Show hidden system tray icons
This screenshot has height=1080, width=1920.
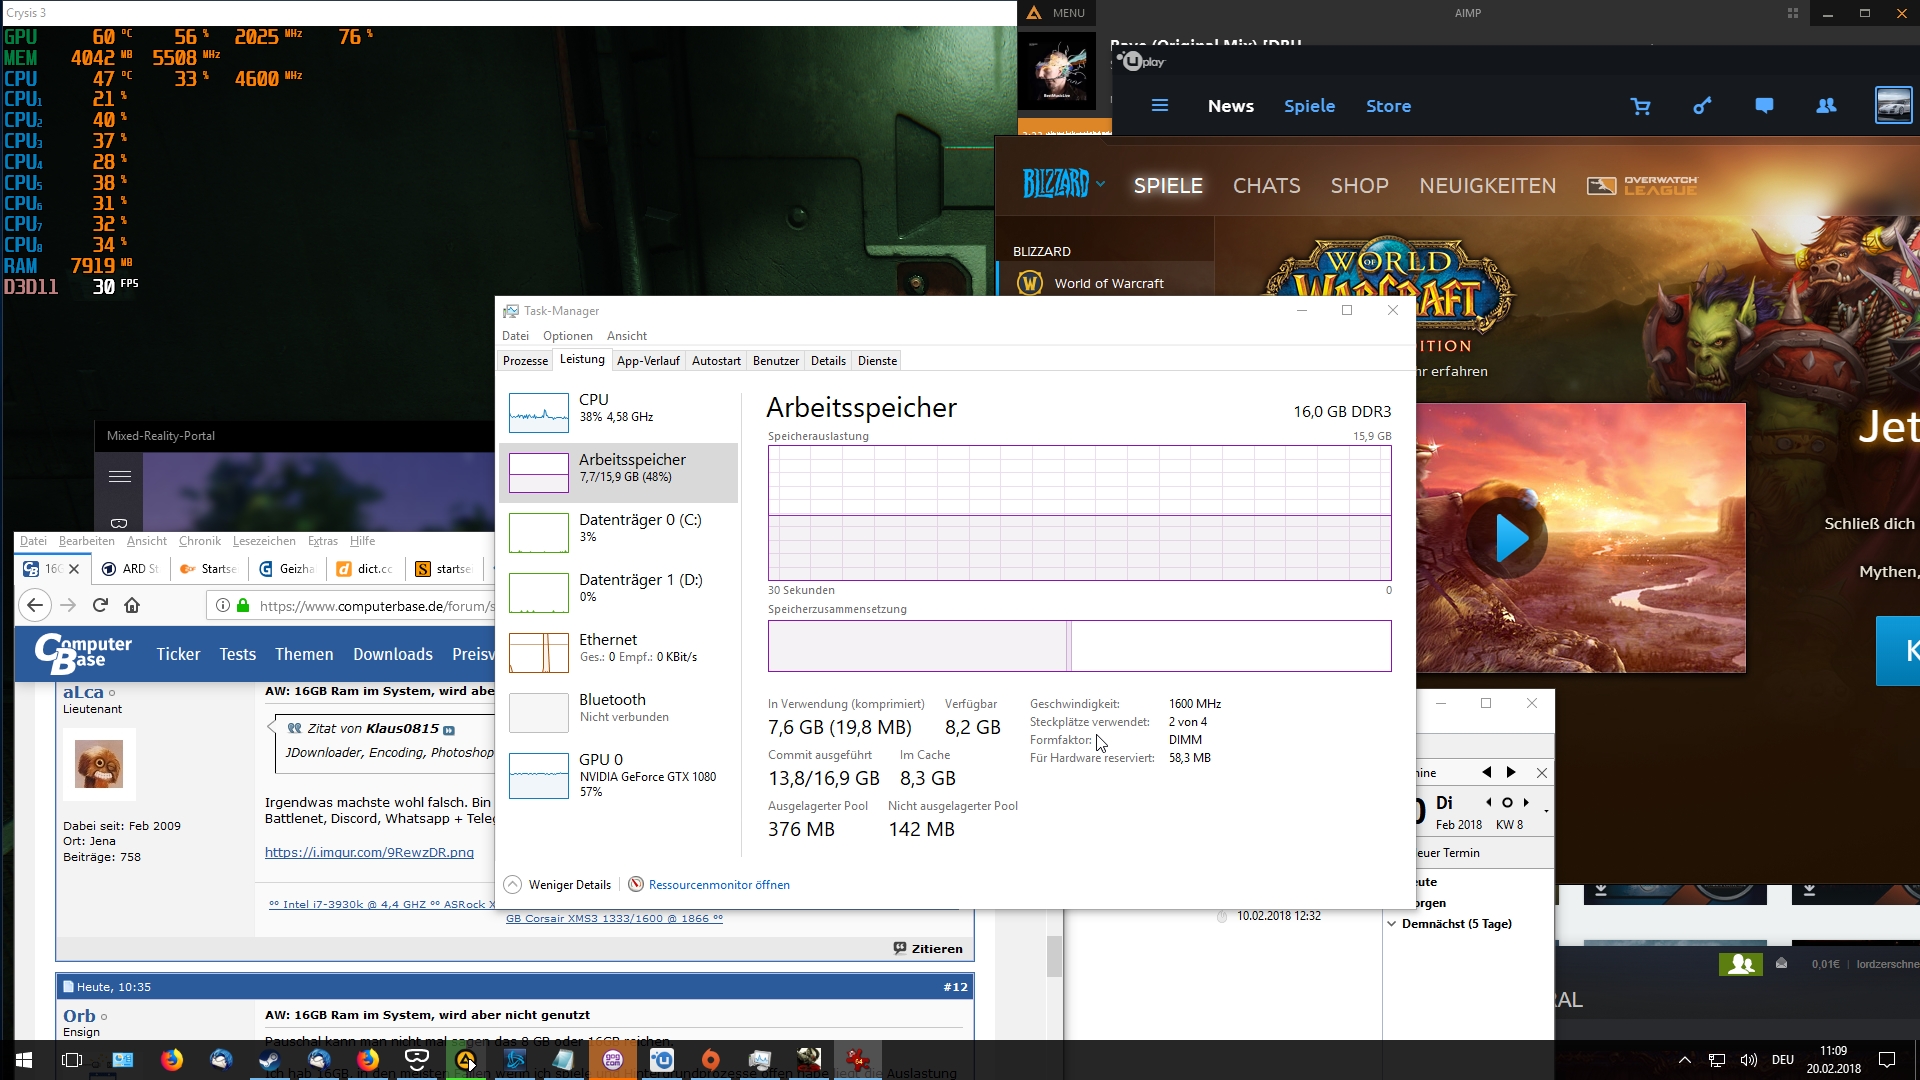pyautogui.click(x=1685, y=1060)
